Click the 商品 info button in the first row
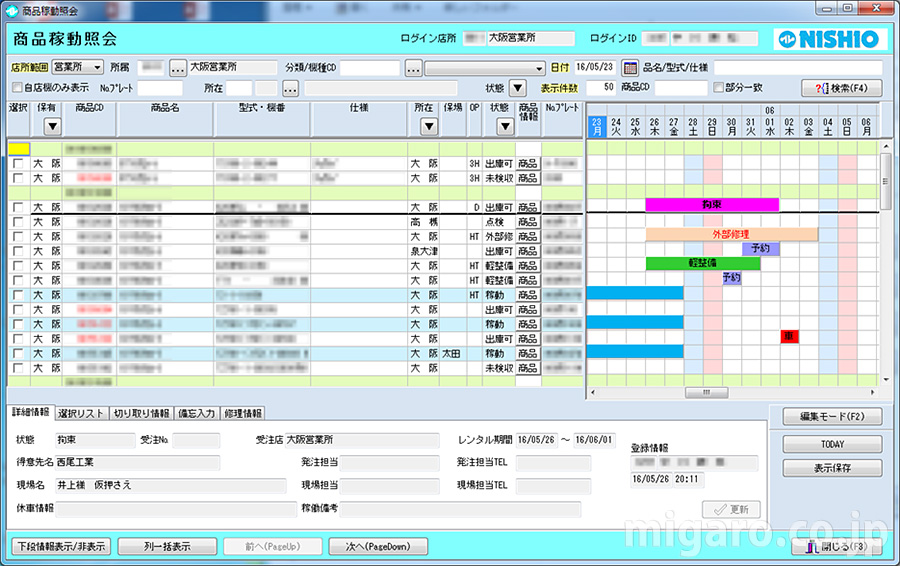The width and height of the screenshot is (900, 566). (527, 163)
